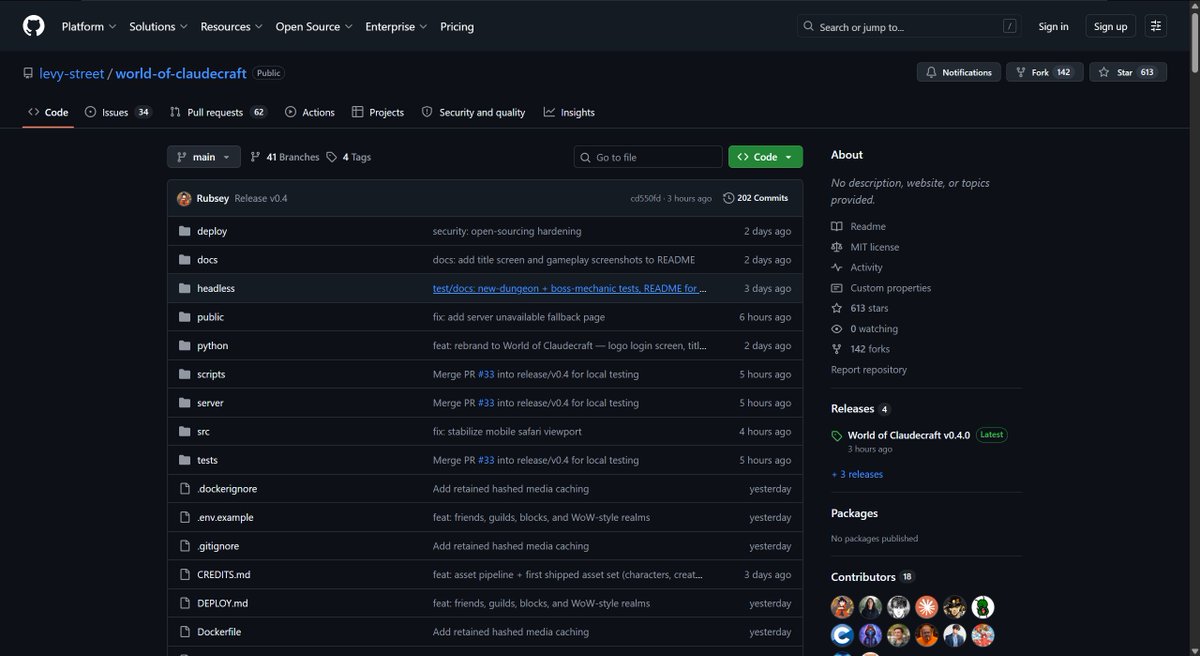
Task: Open the Pricing page
Action: pos(457,27)
